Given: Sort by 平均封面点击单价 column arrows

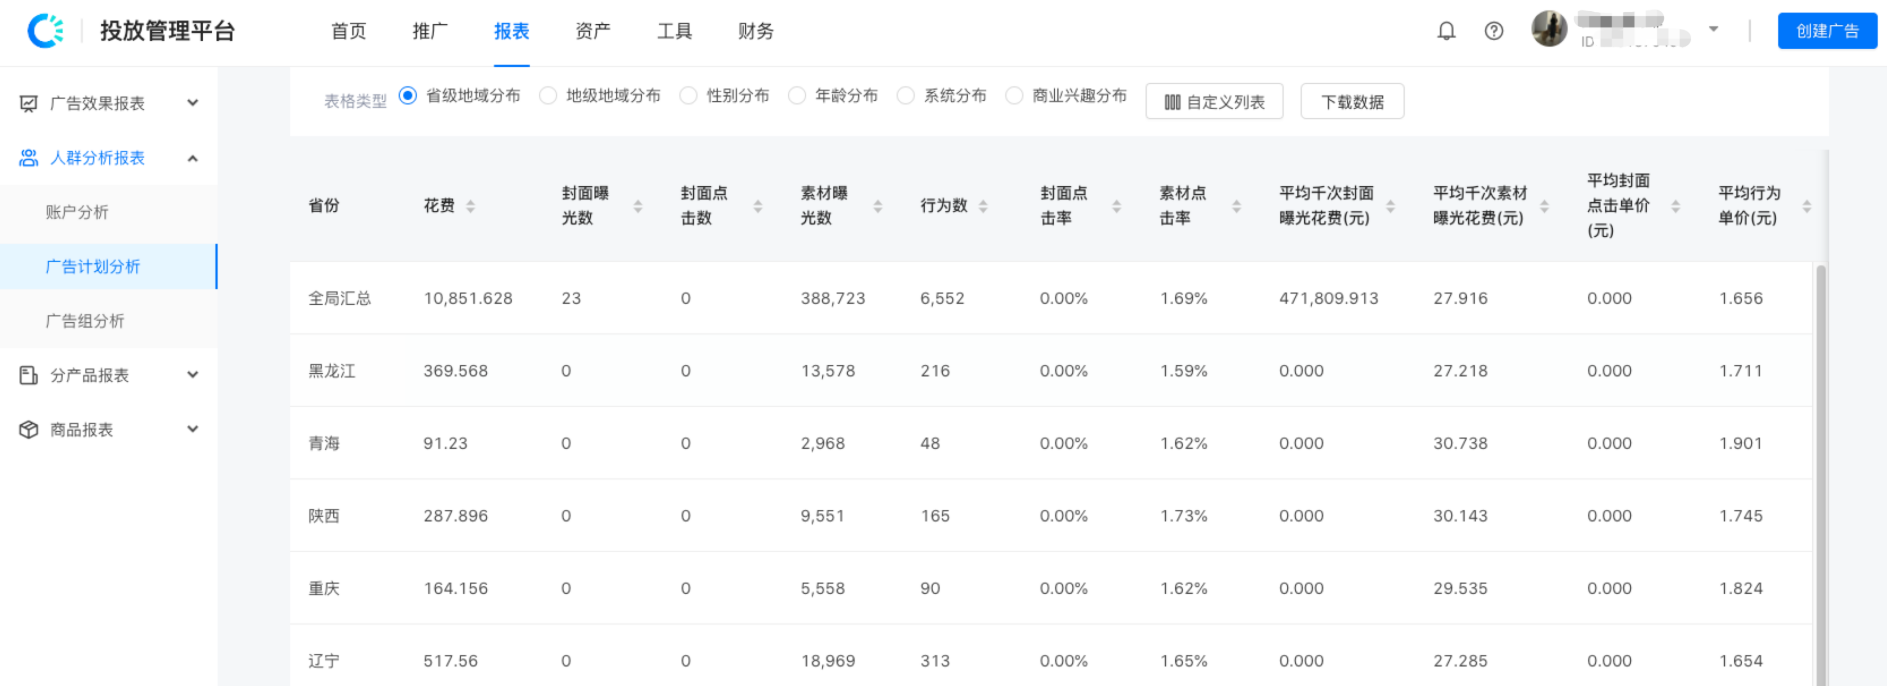Looking at the screenshot, I should point(1676,206).
